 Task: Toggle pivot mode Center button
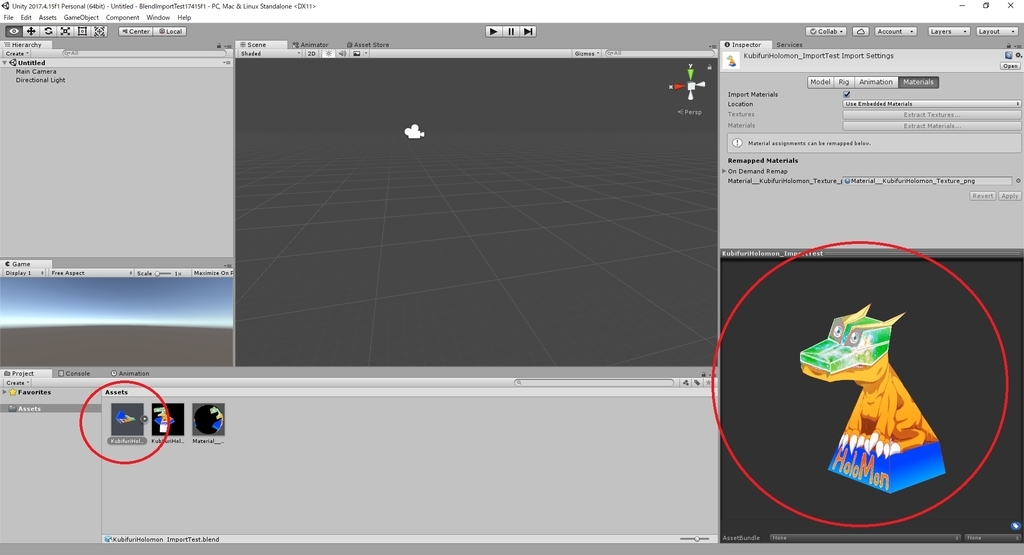pyautogui.click(x=136, y=31)
